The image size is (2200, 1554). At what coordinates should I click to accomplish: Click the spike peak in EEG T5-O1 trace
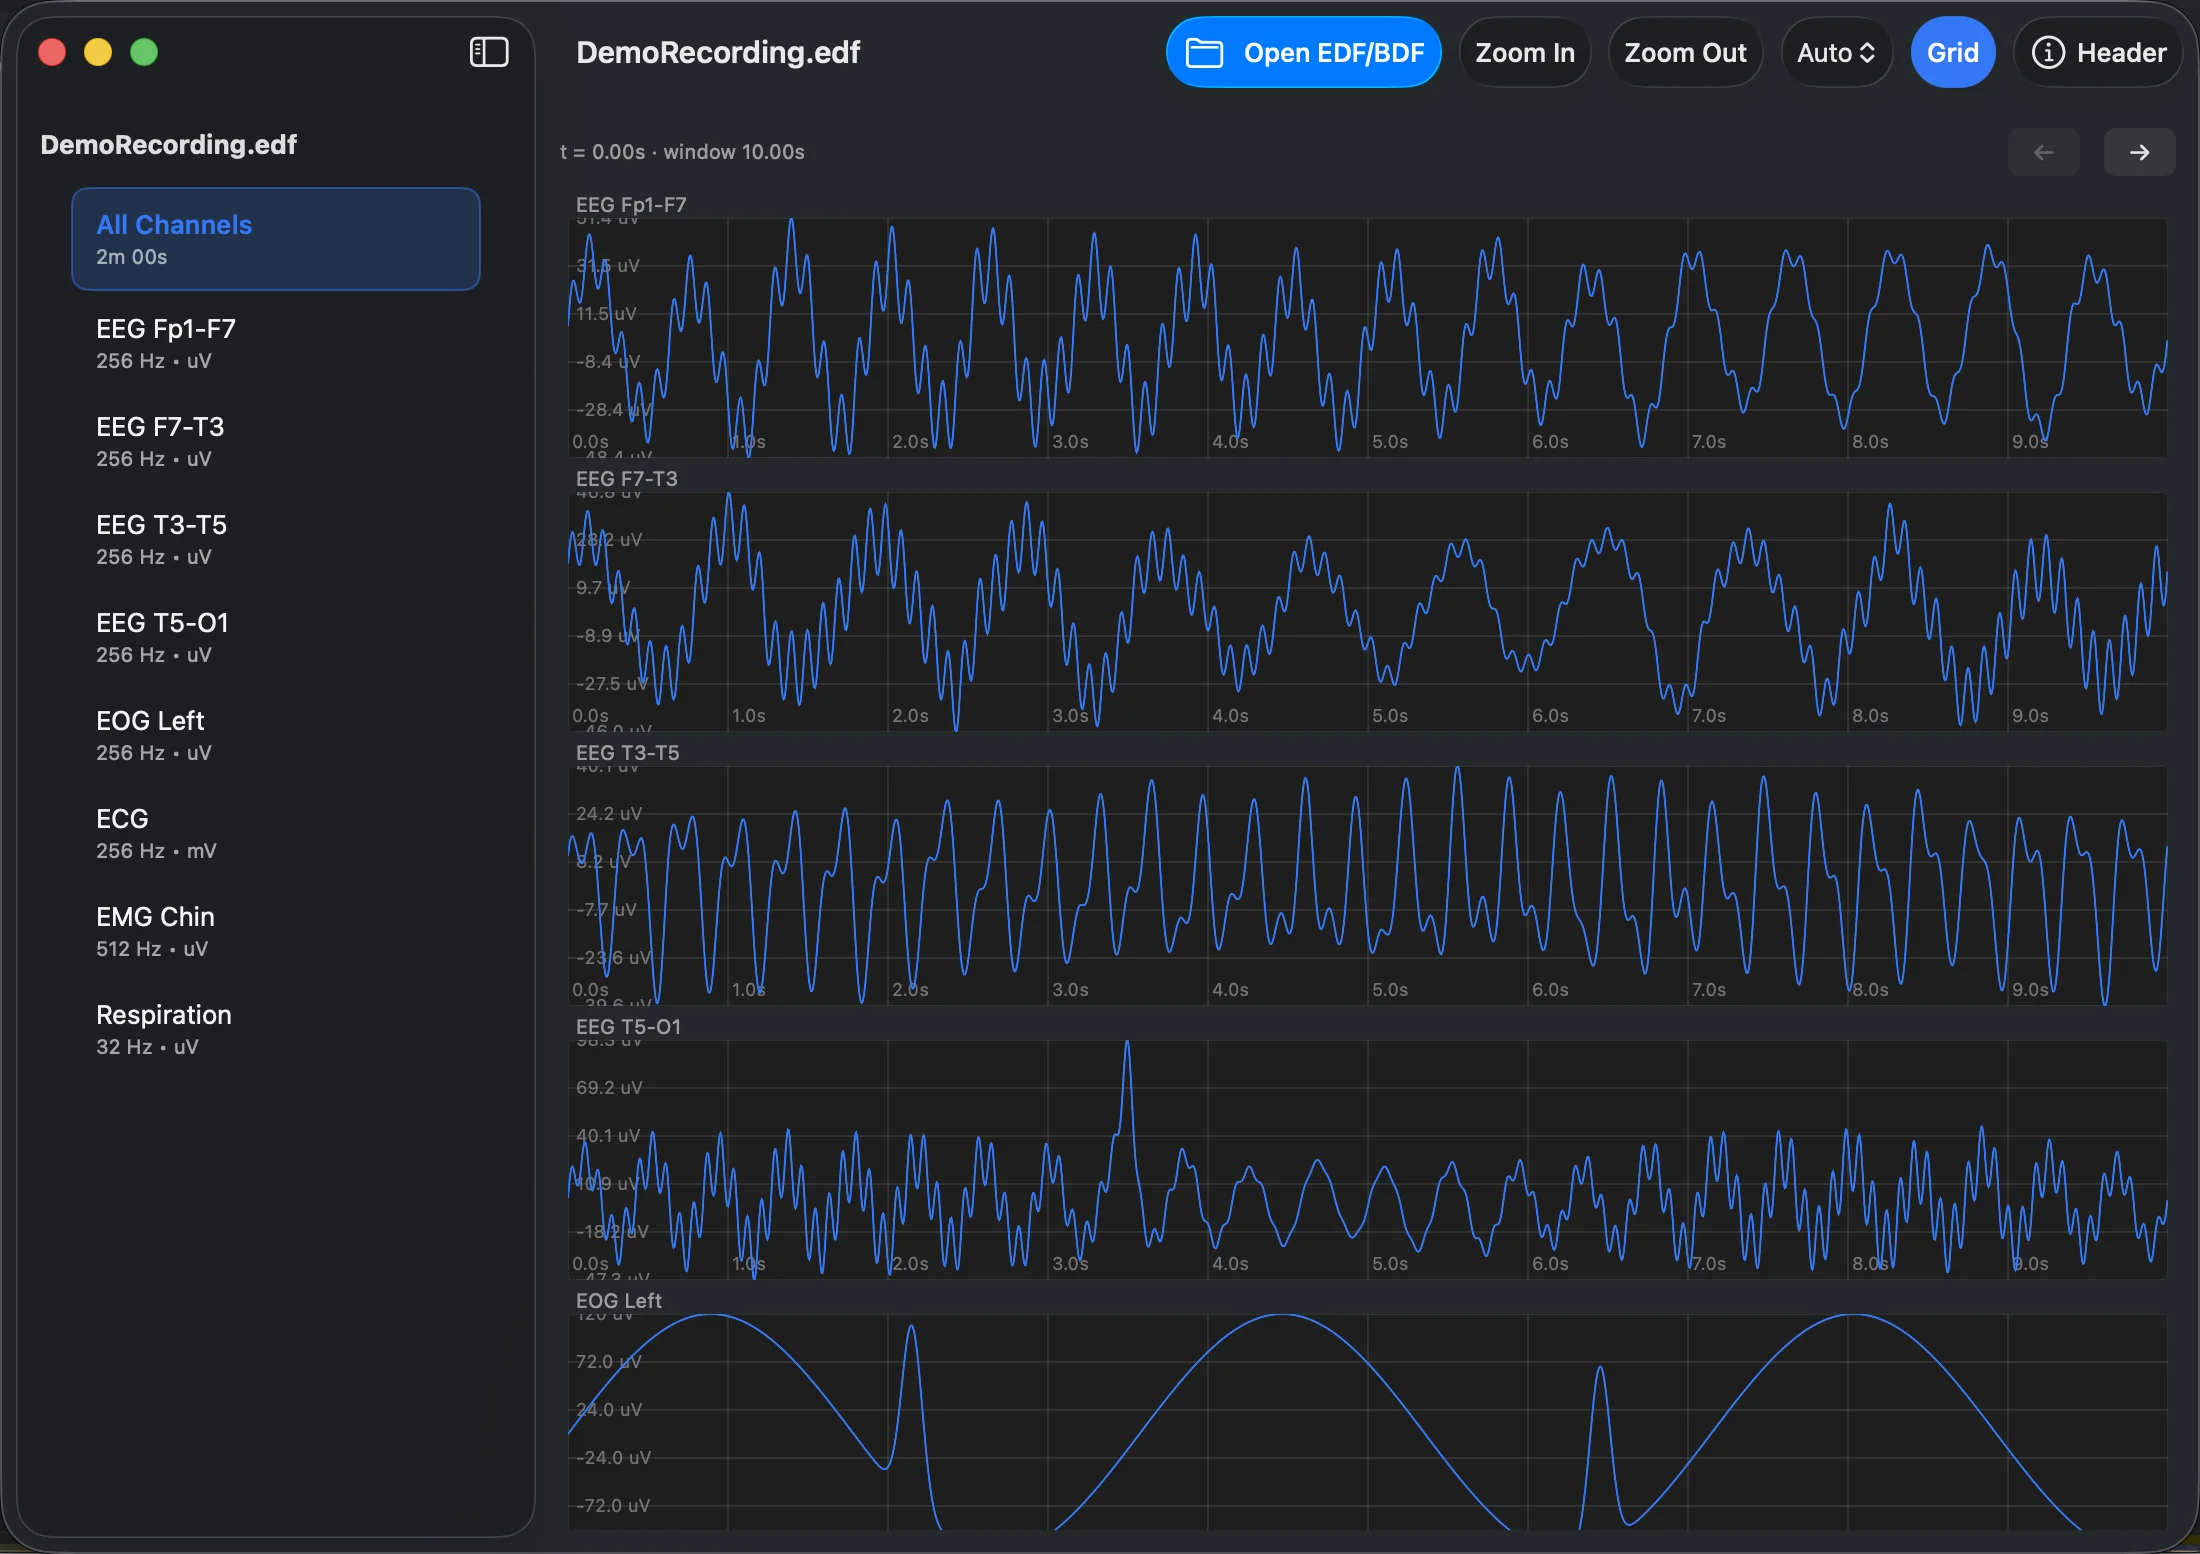tap(1127, 1044)
